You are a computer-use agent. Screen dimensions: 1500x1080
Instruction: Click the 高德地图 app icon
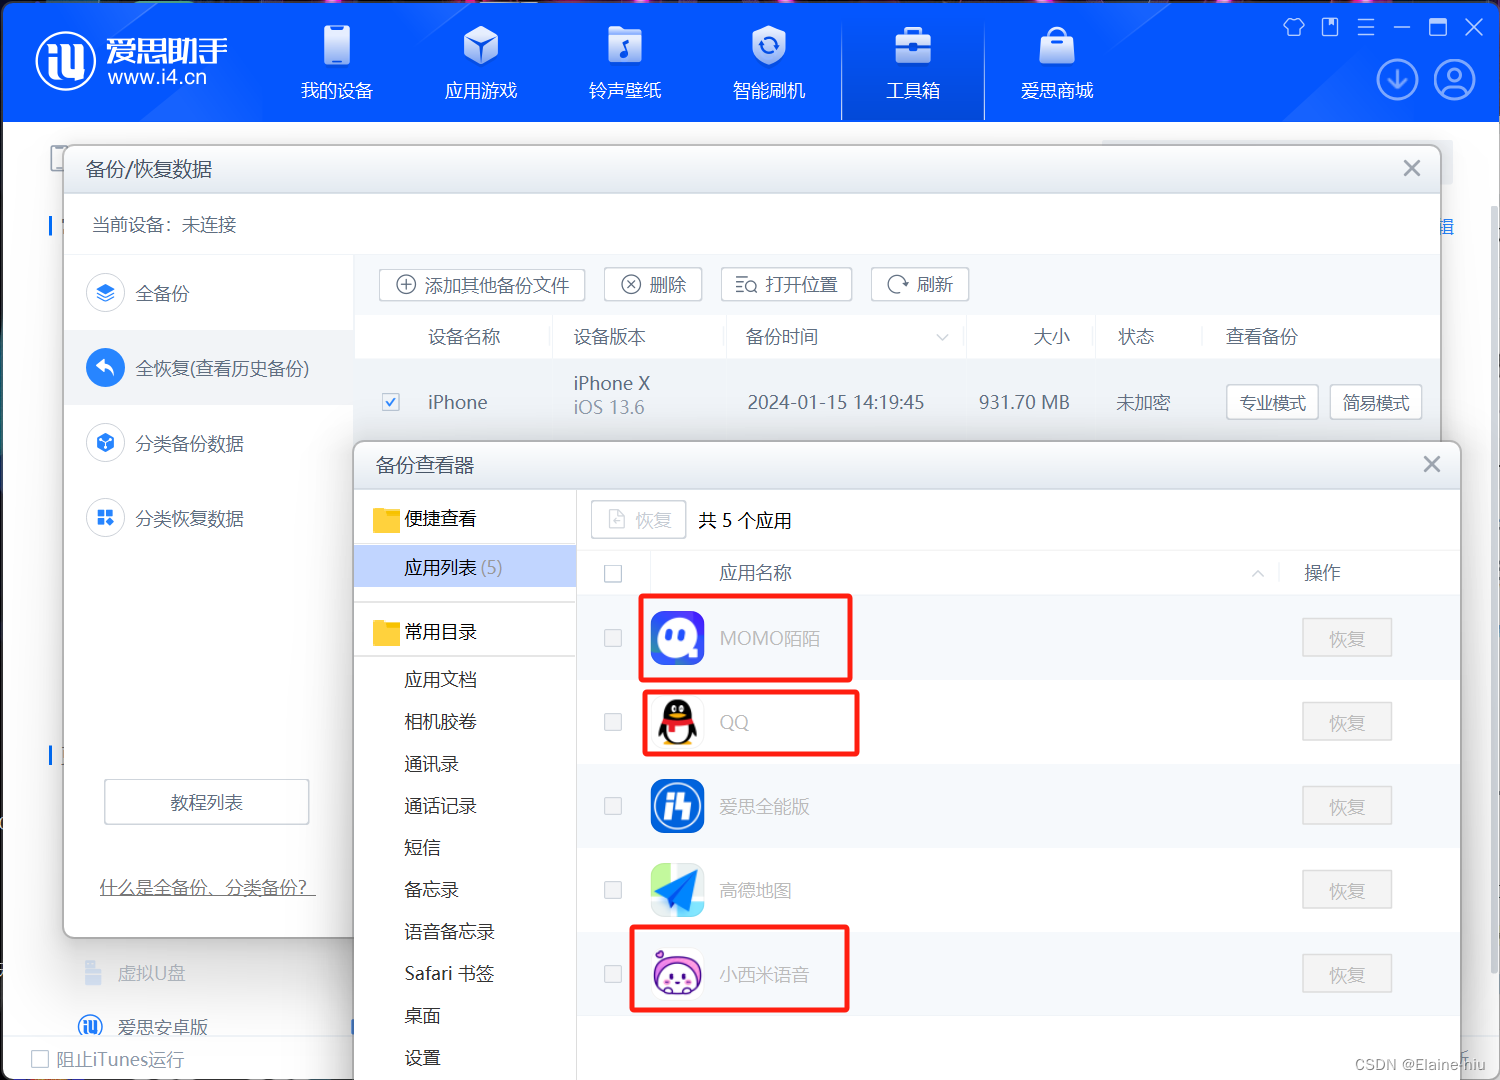coord(677,890)
